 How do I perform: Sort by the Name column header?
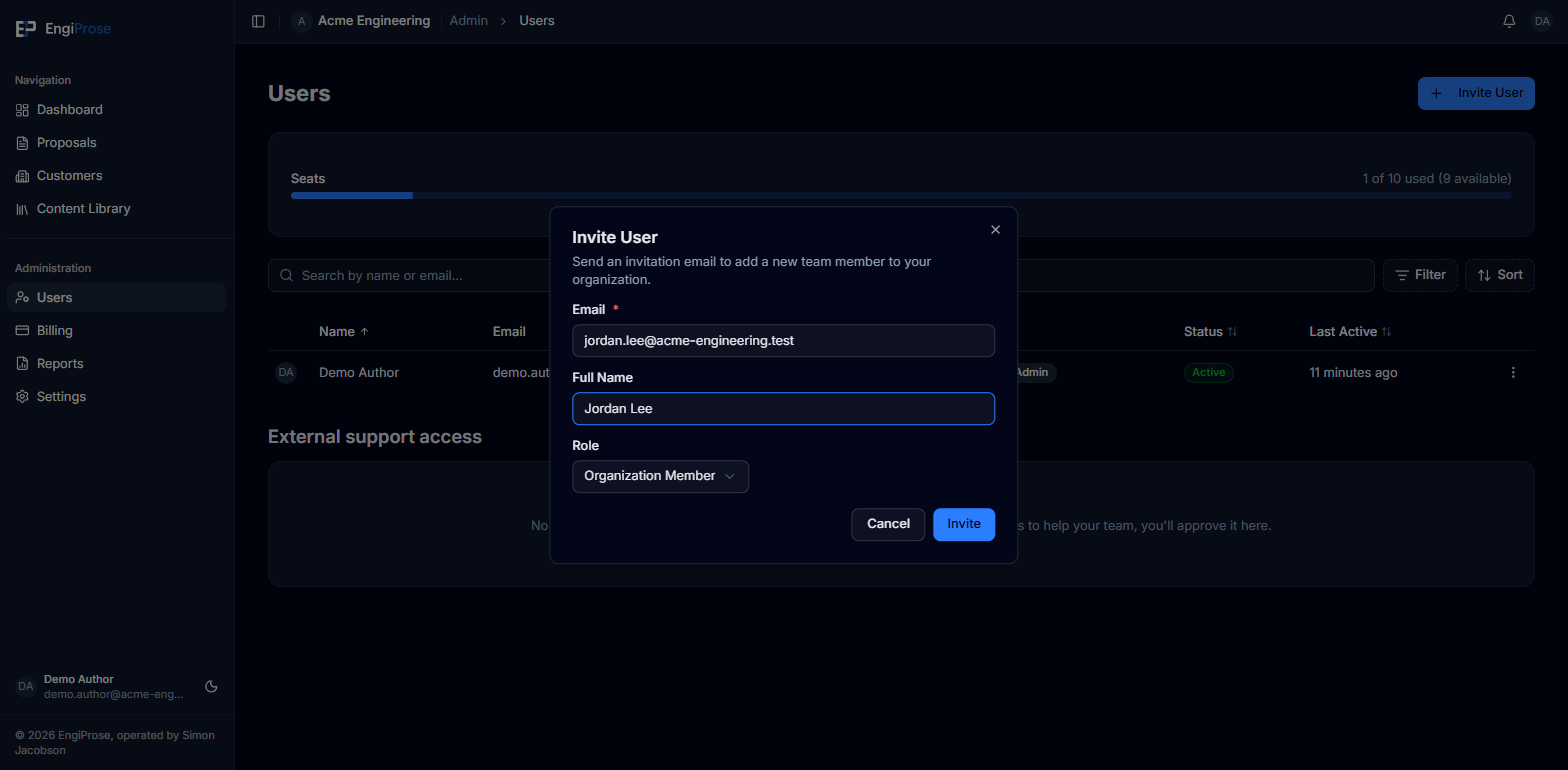tap(344, 332)
